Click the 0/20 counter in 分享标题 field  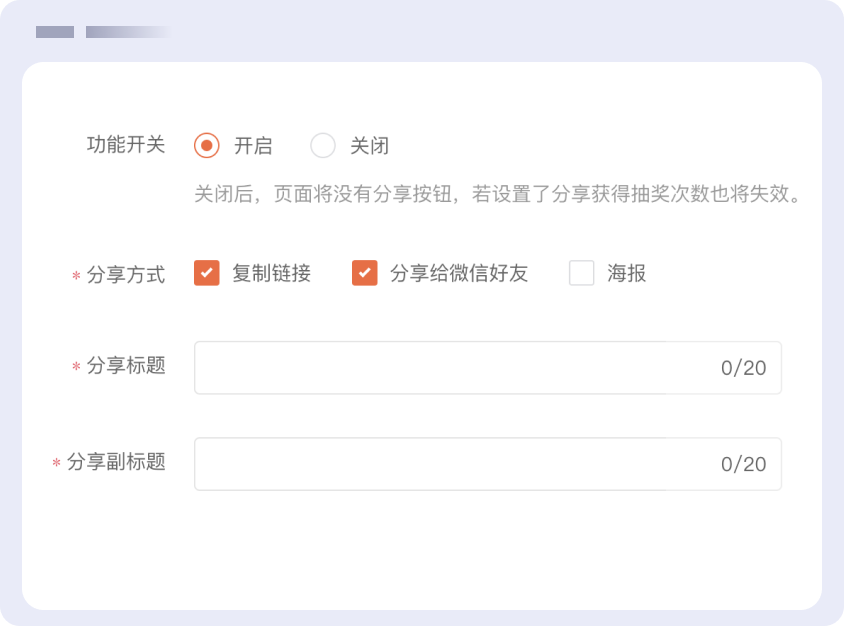pyautogui.click(x=743, y=368)
